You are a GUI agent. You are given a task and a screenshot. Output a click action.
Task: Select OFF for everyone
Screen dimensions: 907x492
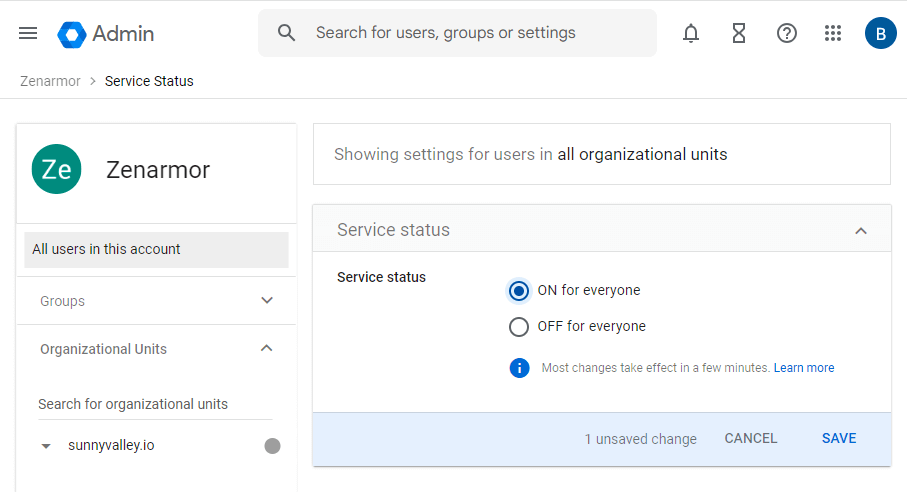(519, 327)
